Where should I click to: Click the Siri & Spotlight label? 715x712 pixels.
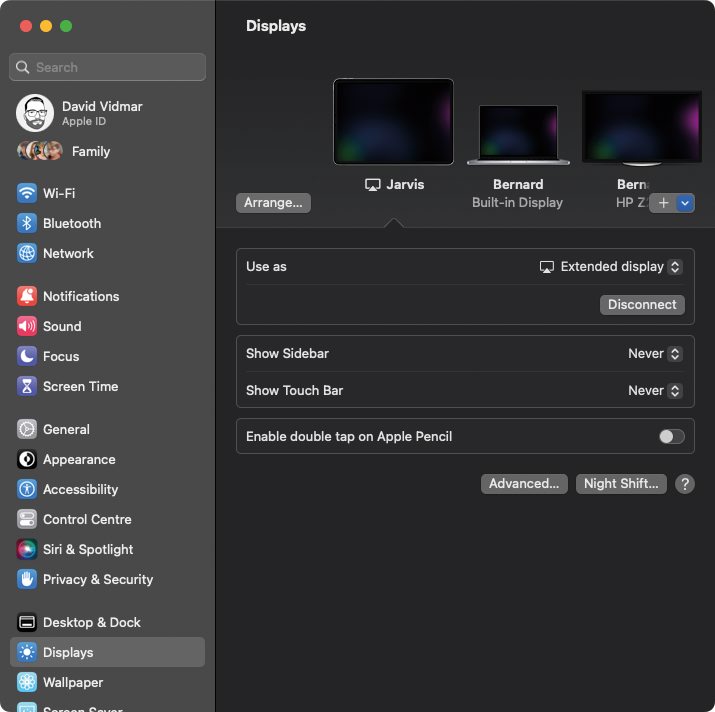click(x=88, y=549)
